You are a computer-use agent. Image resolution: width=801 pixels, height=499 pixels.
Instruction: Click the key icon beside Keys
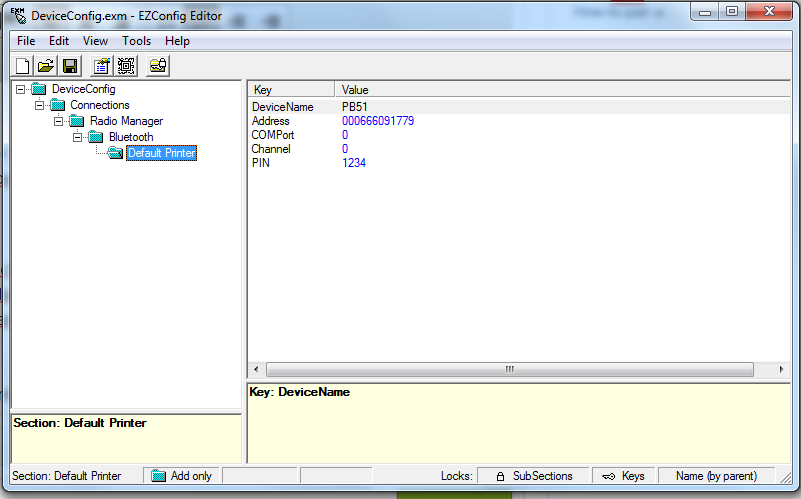608,477
